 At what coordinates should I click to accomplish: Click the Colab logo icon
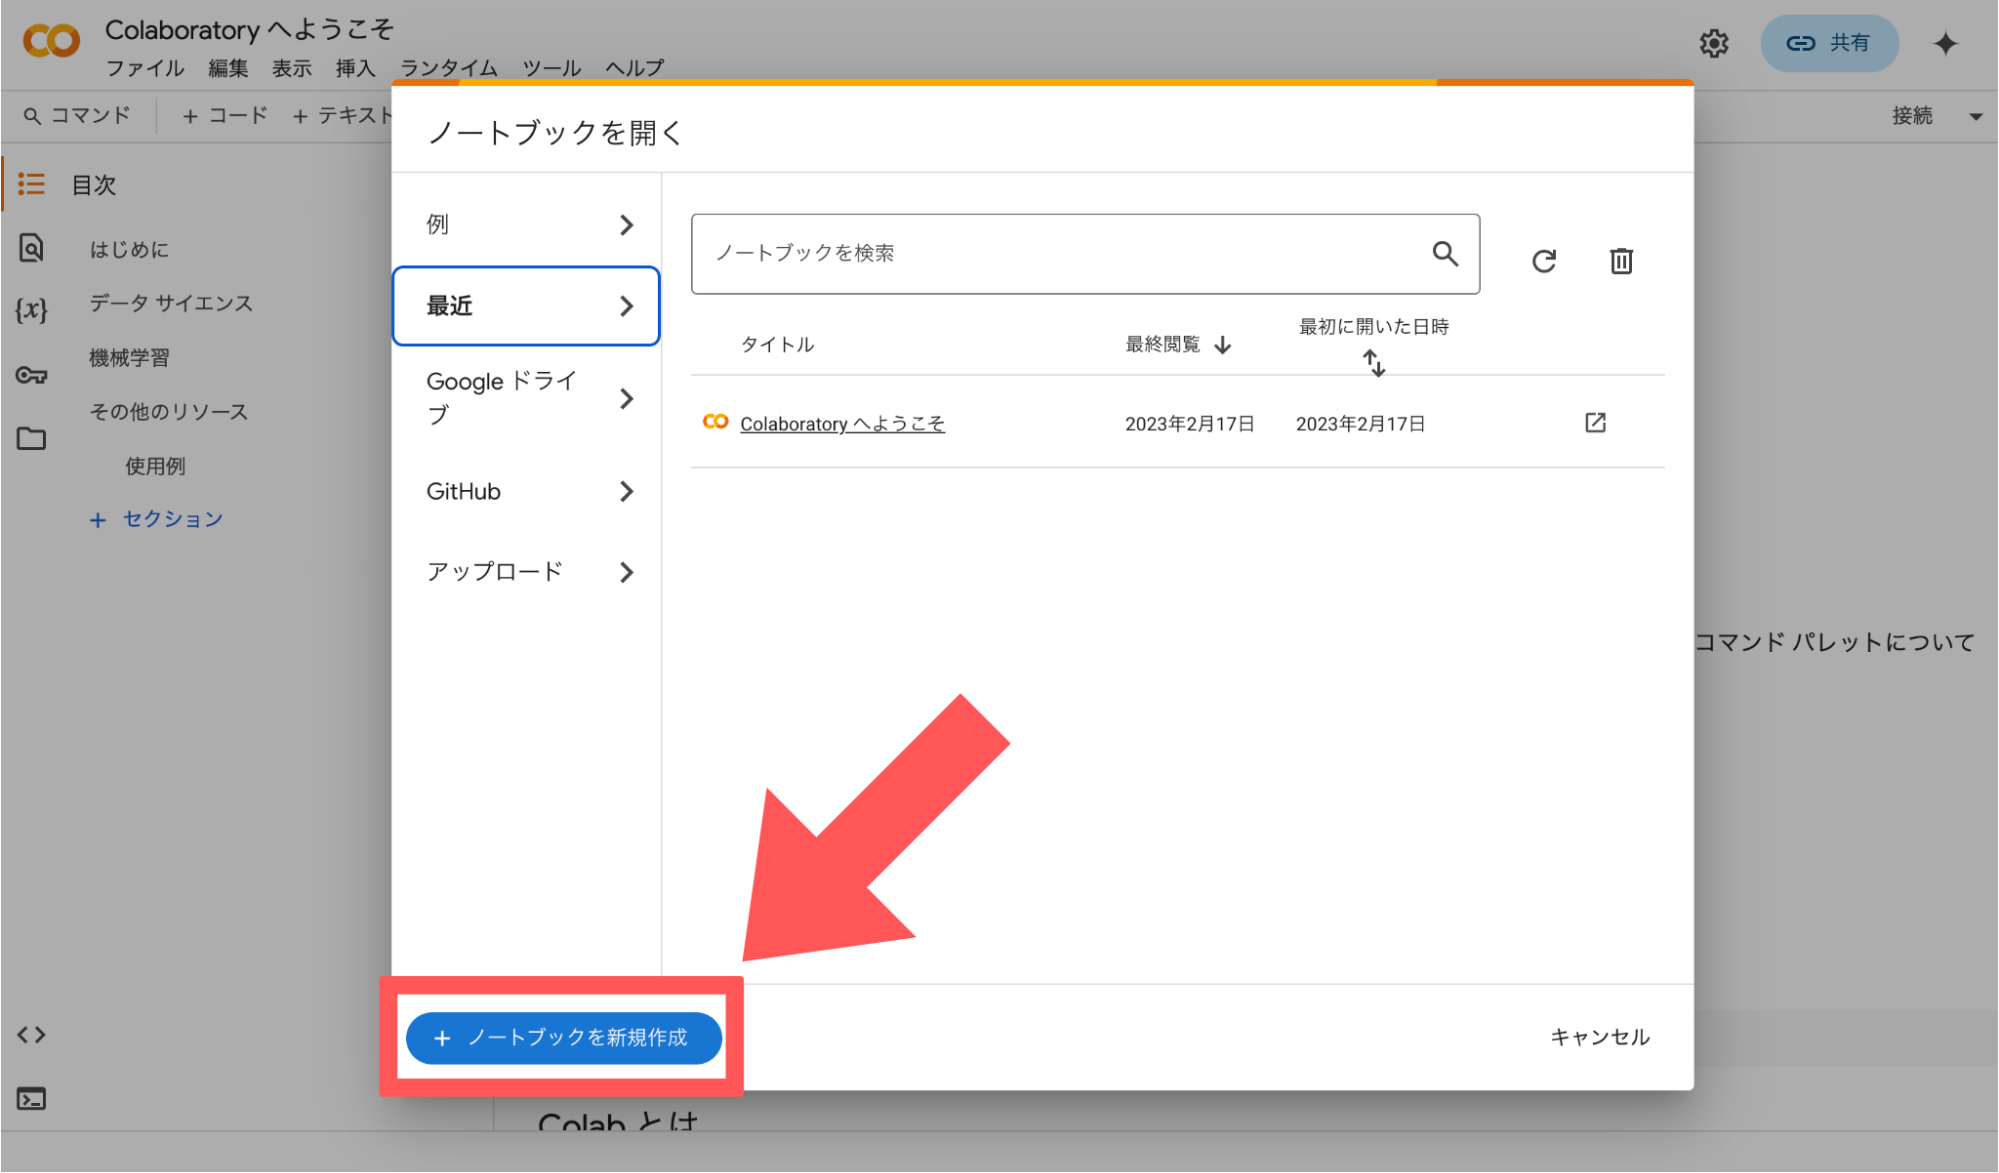pos(51,41)
